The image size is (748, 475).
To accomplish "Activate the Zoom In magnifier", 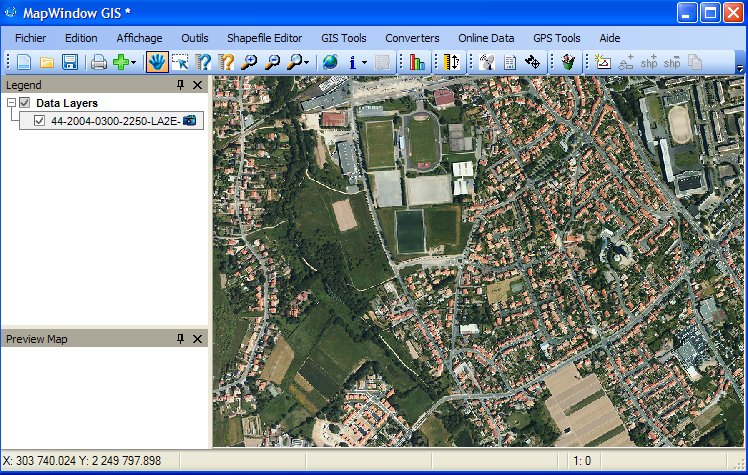I will click(x=250, y=62).
